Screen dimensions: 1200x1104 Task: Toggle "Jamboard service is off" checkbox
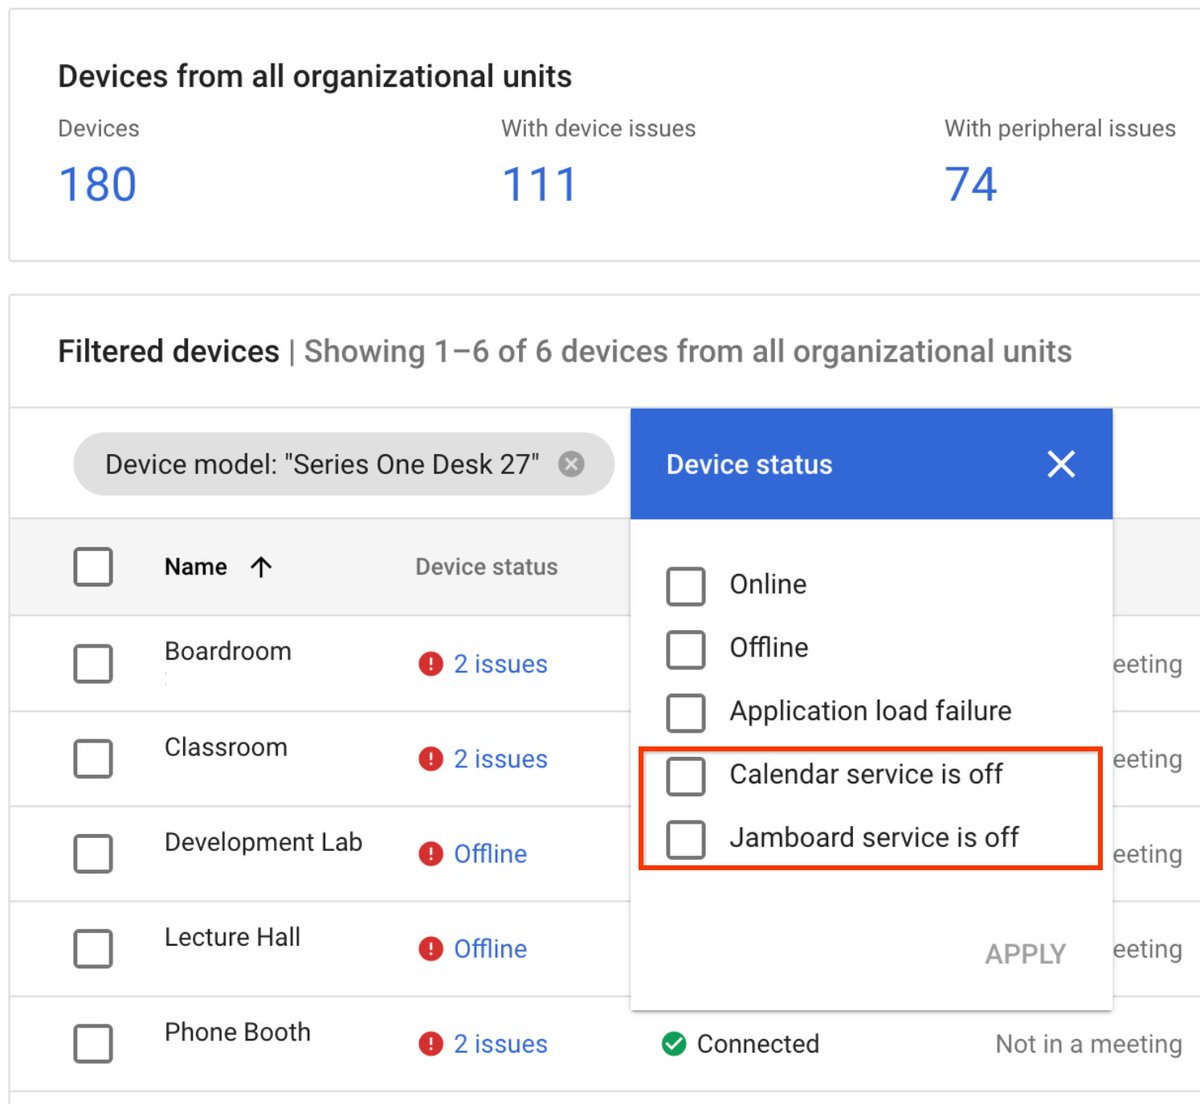686,839
